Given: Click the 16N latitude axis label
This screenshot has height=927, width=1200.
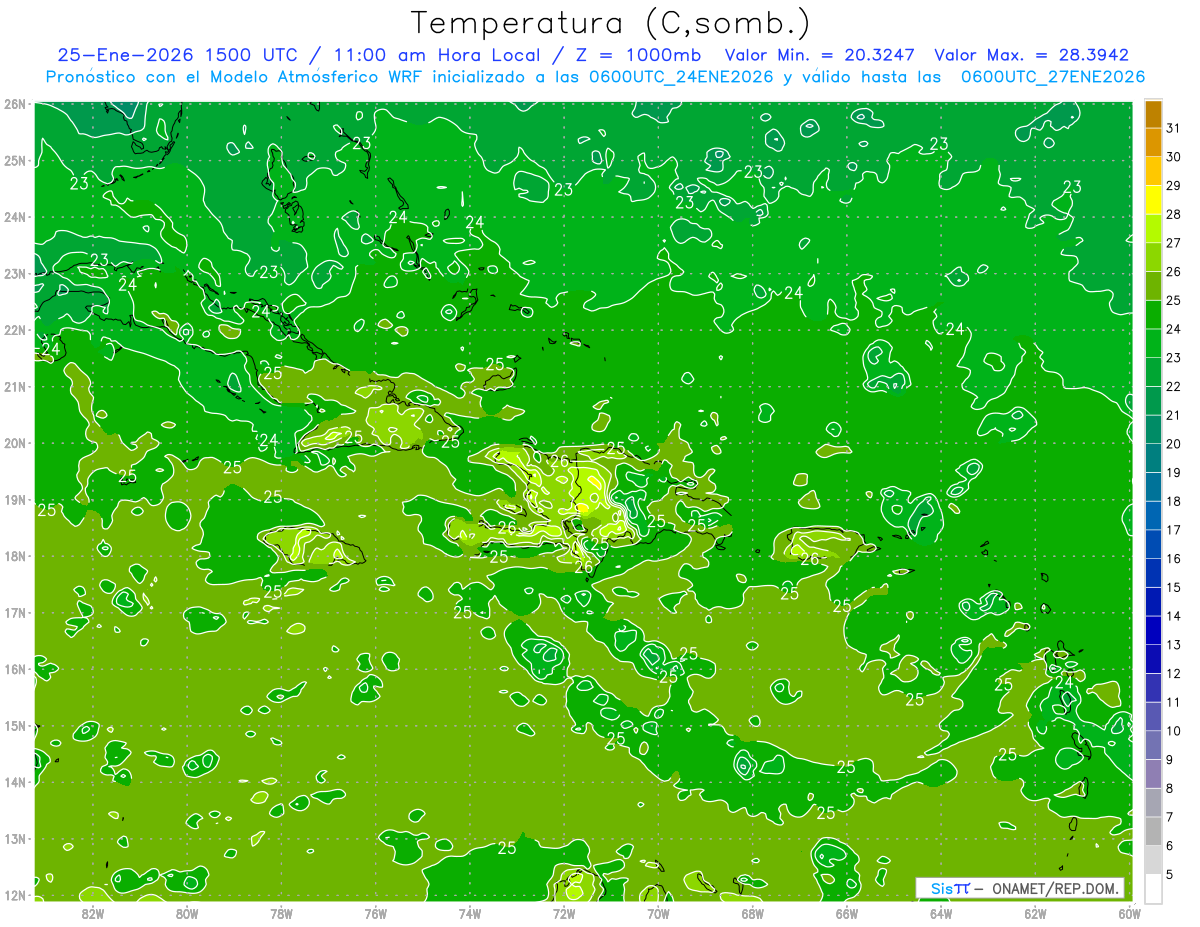Looking at the screenshot, I should pyautogui.click(x=14, y=669).
